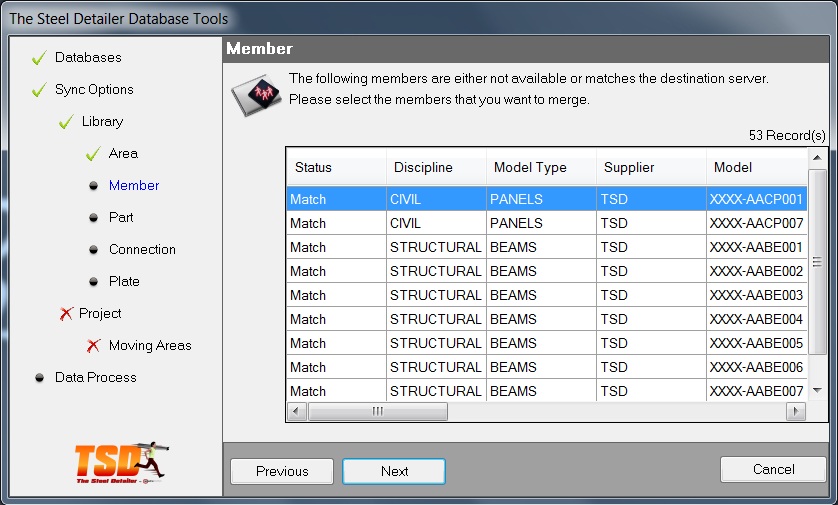
Task: Click the TSD Steel Detailer logo
Action: pyautogui.click(x=121, y=463)
